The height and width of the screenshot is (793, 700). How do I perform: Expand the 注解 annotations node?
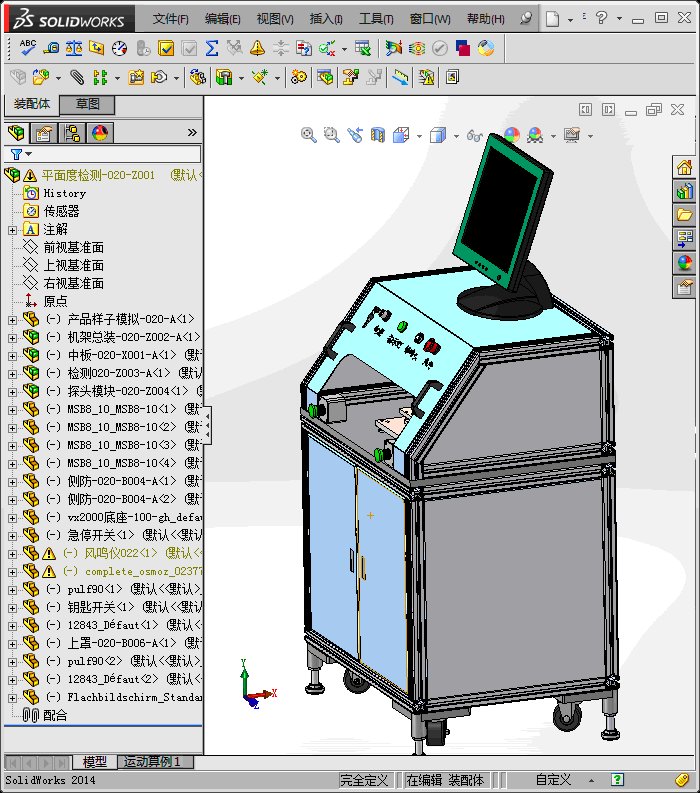tap(12, 230)
